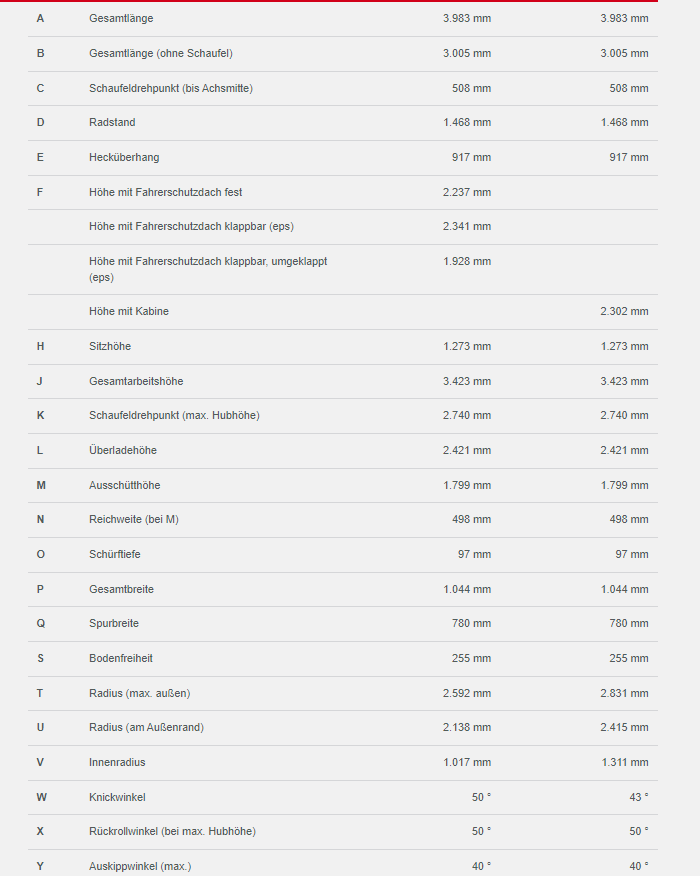Click the 2.831 mm outer radius value
Image resolution: width=700 pixels, height=876 pixels.
pyautogui.click(x=624, y=693)
